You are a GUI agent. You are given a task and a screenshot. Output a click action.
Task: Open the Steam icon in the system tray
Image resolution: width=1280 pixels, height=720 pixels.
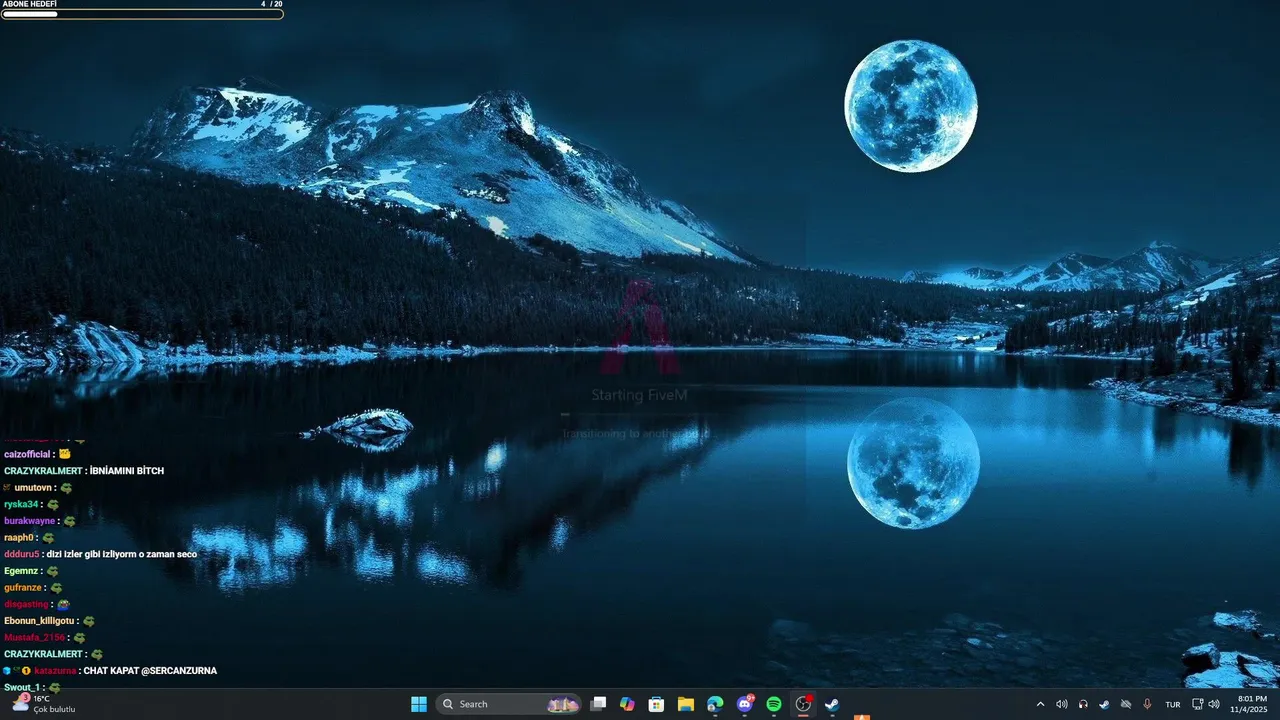(1104, 704)
